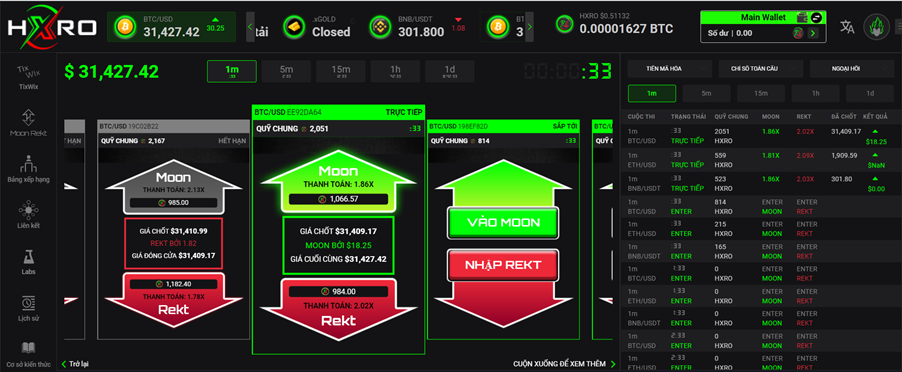The width and height of the screenshot is (902, 372).
Task: Expand the green chevron beside Số dư
Action: (x=812, y=33)
